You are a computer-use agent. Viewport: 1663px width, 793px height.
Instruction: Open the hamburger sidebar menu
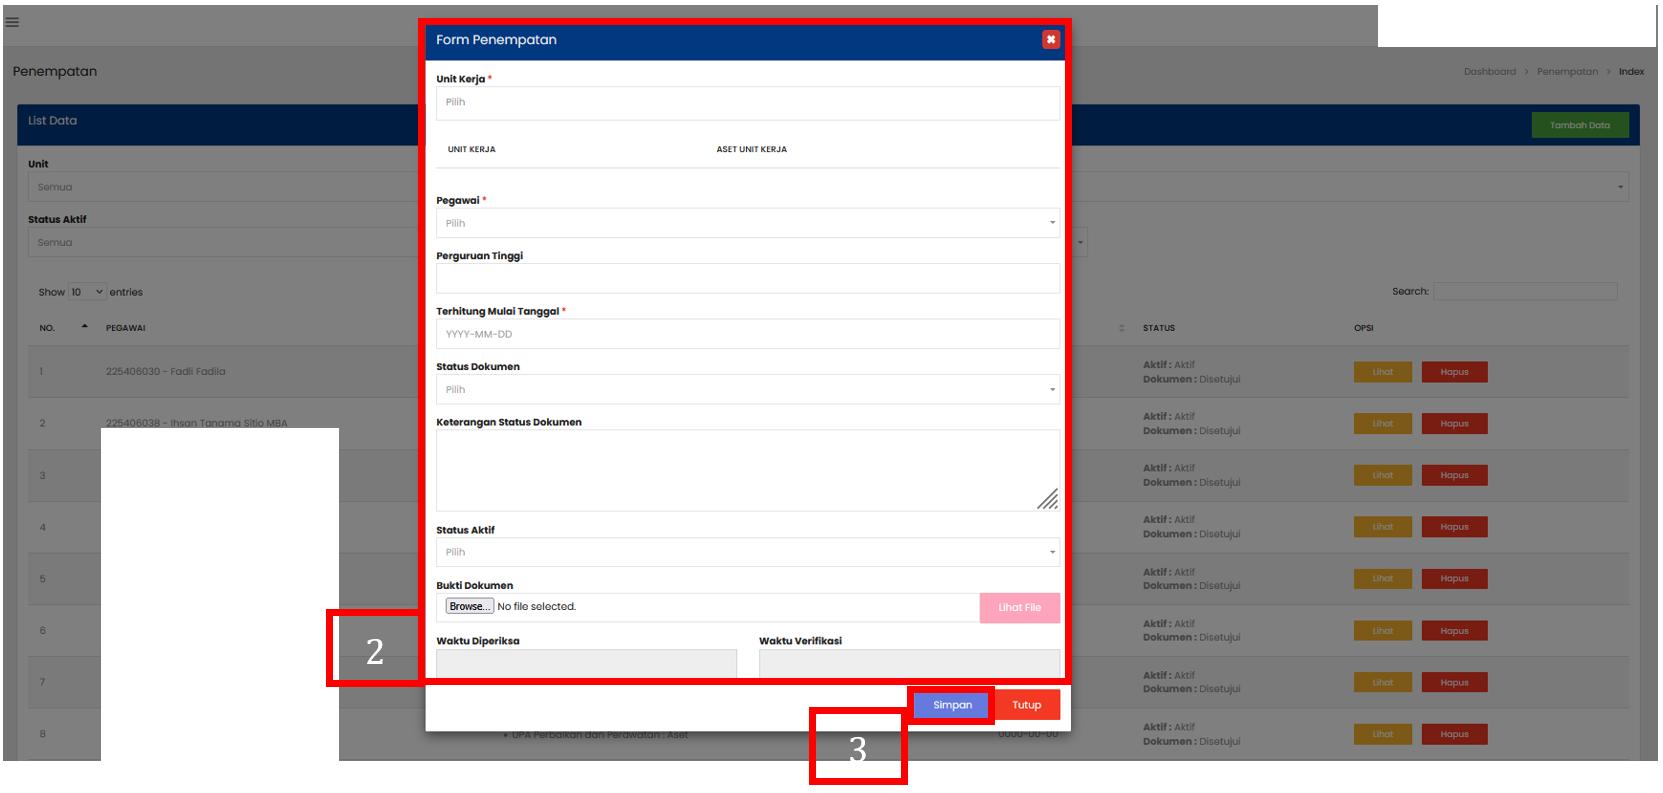click(12, 22)
